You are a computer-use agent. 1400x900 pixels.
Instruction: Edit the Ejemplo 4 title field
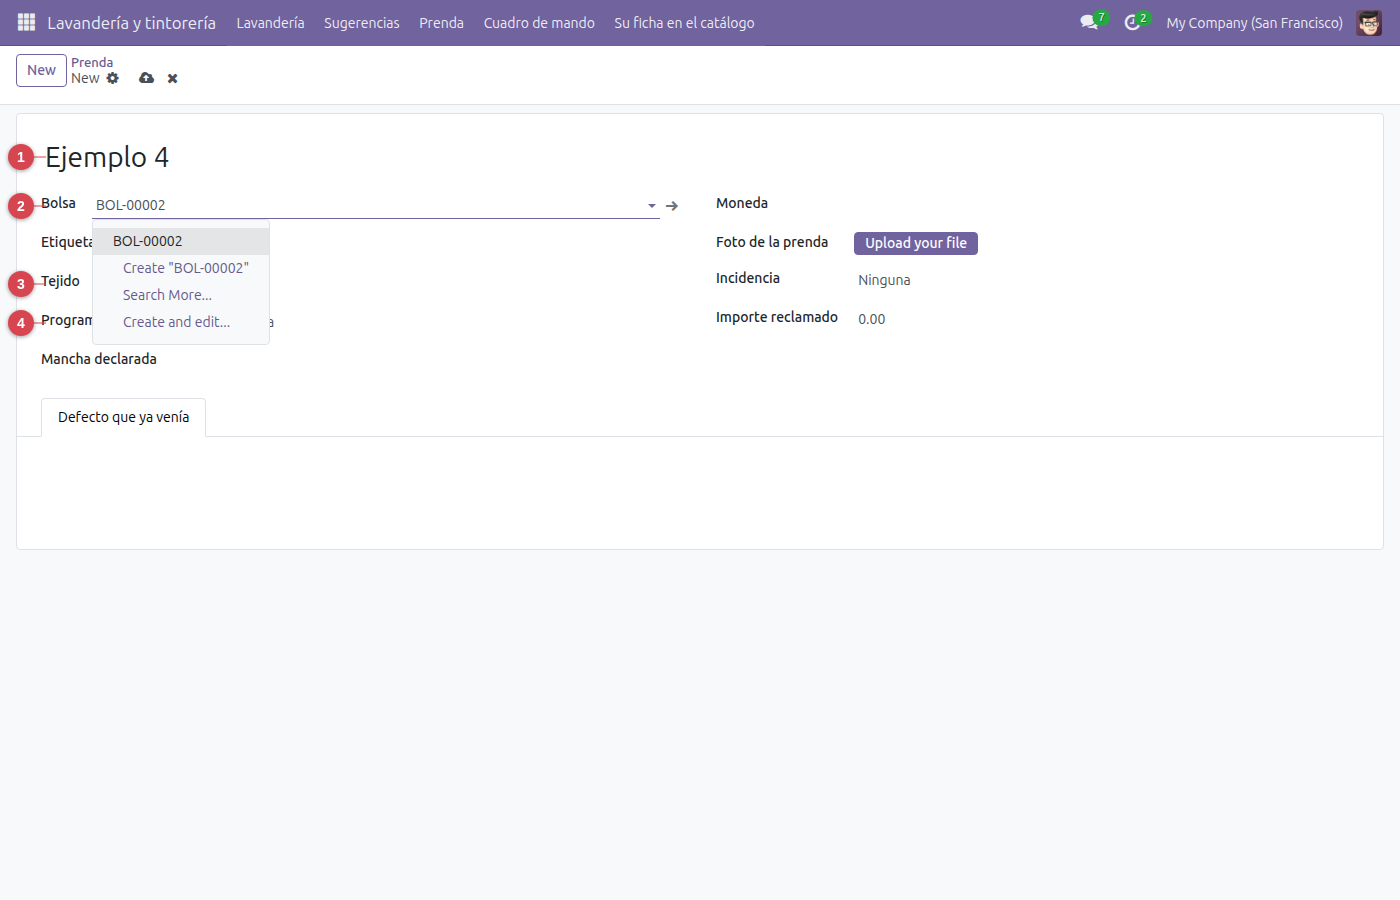coord(107,157)
